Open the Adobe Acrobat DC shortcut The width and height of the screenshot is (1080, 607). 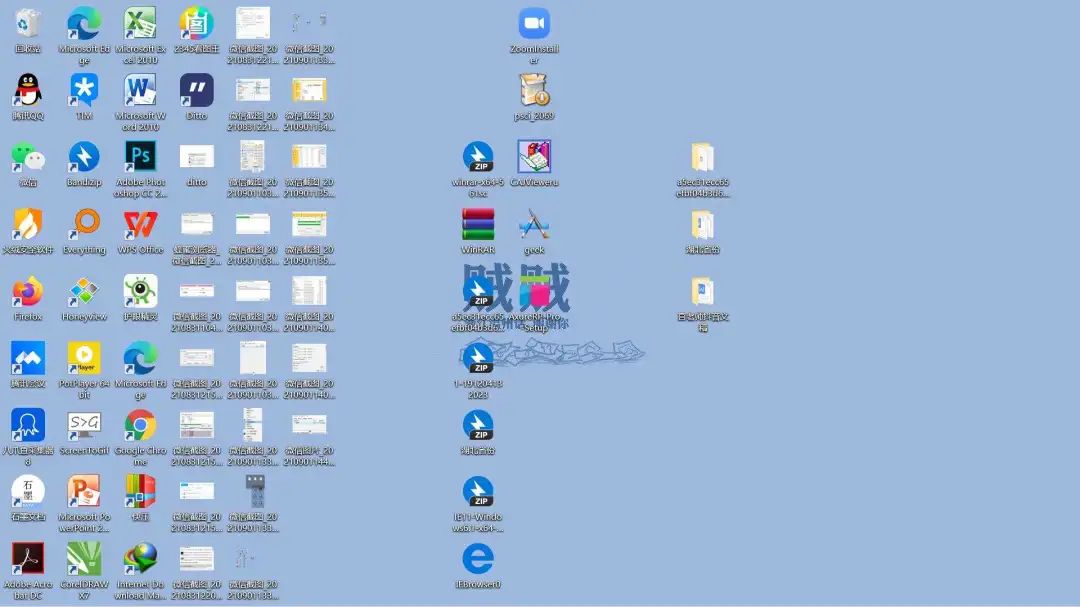click(28, 559)
